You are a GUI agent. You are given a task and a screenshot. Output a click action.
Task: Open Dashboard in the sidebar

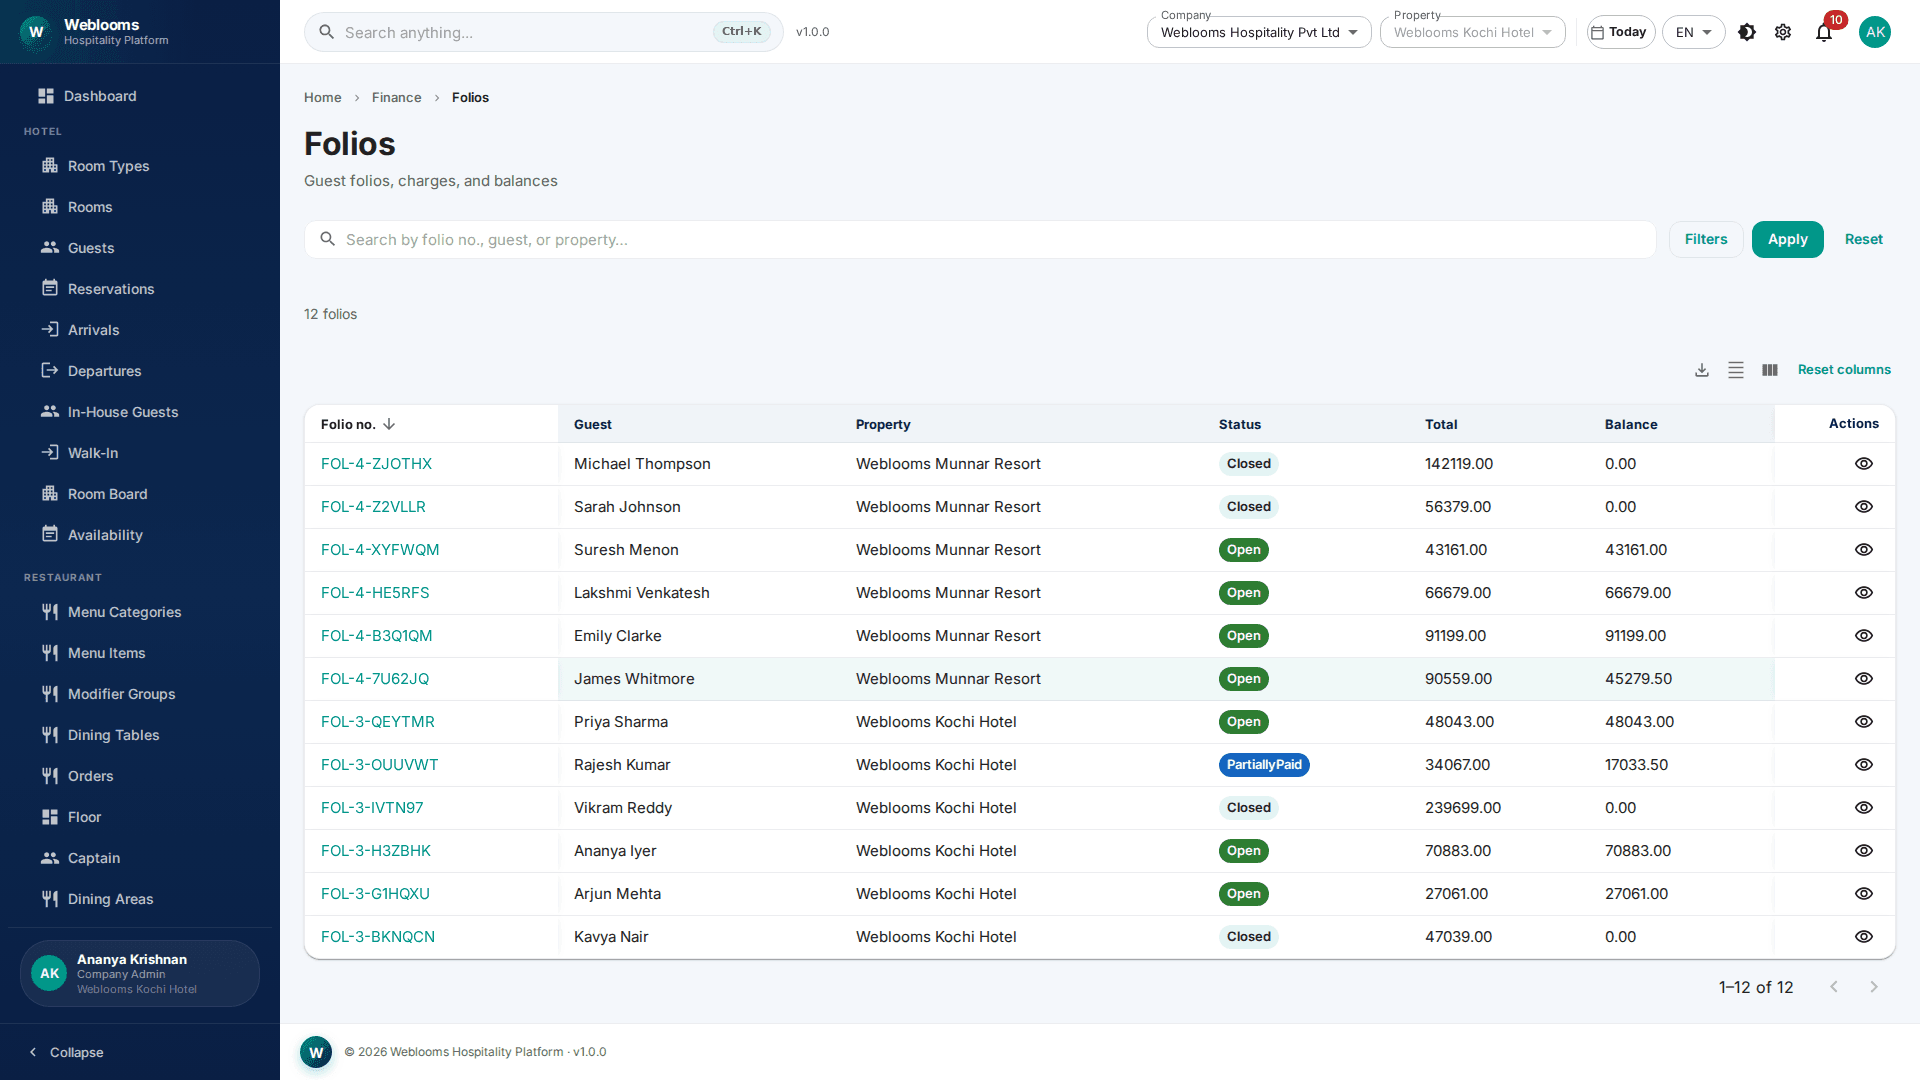click(140, 96)
